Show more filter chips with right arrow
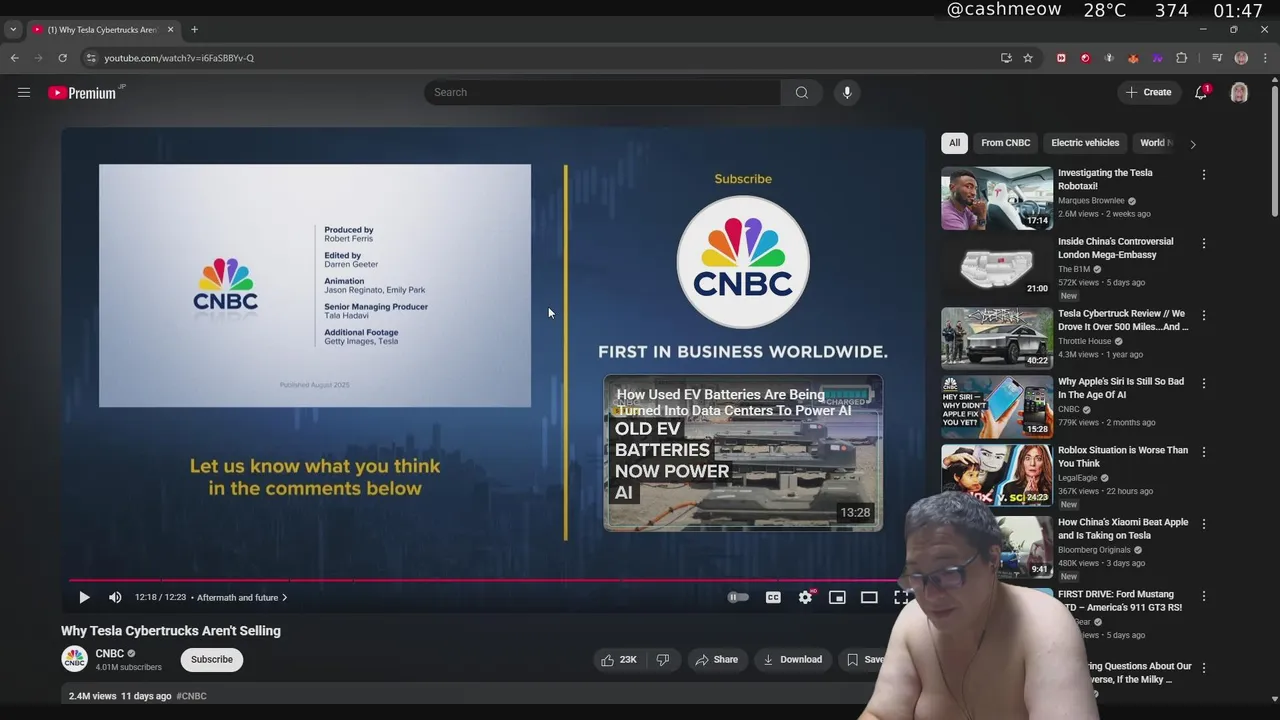Screen dimensions: 1280x720 1192,144
